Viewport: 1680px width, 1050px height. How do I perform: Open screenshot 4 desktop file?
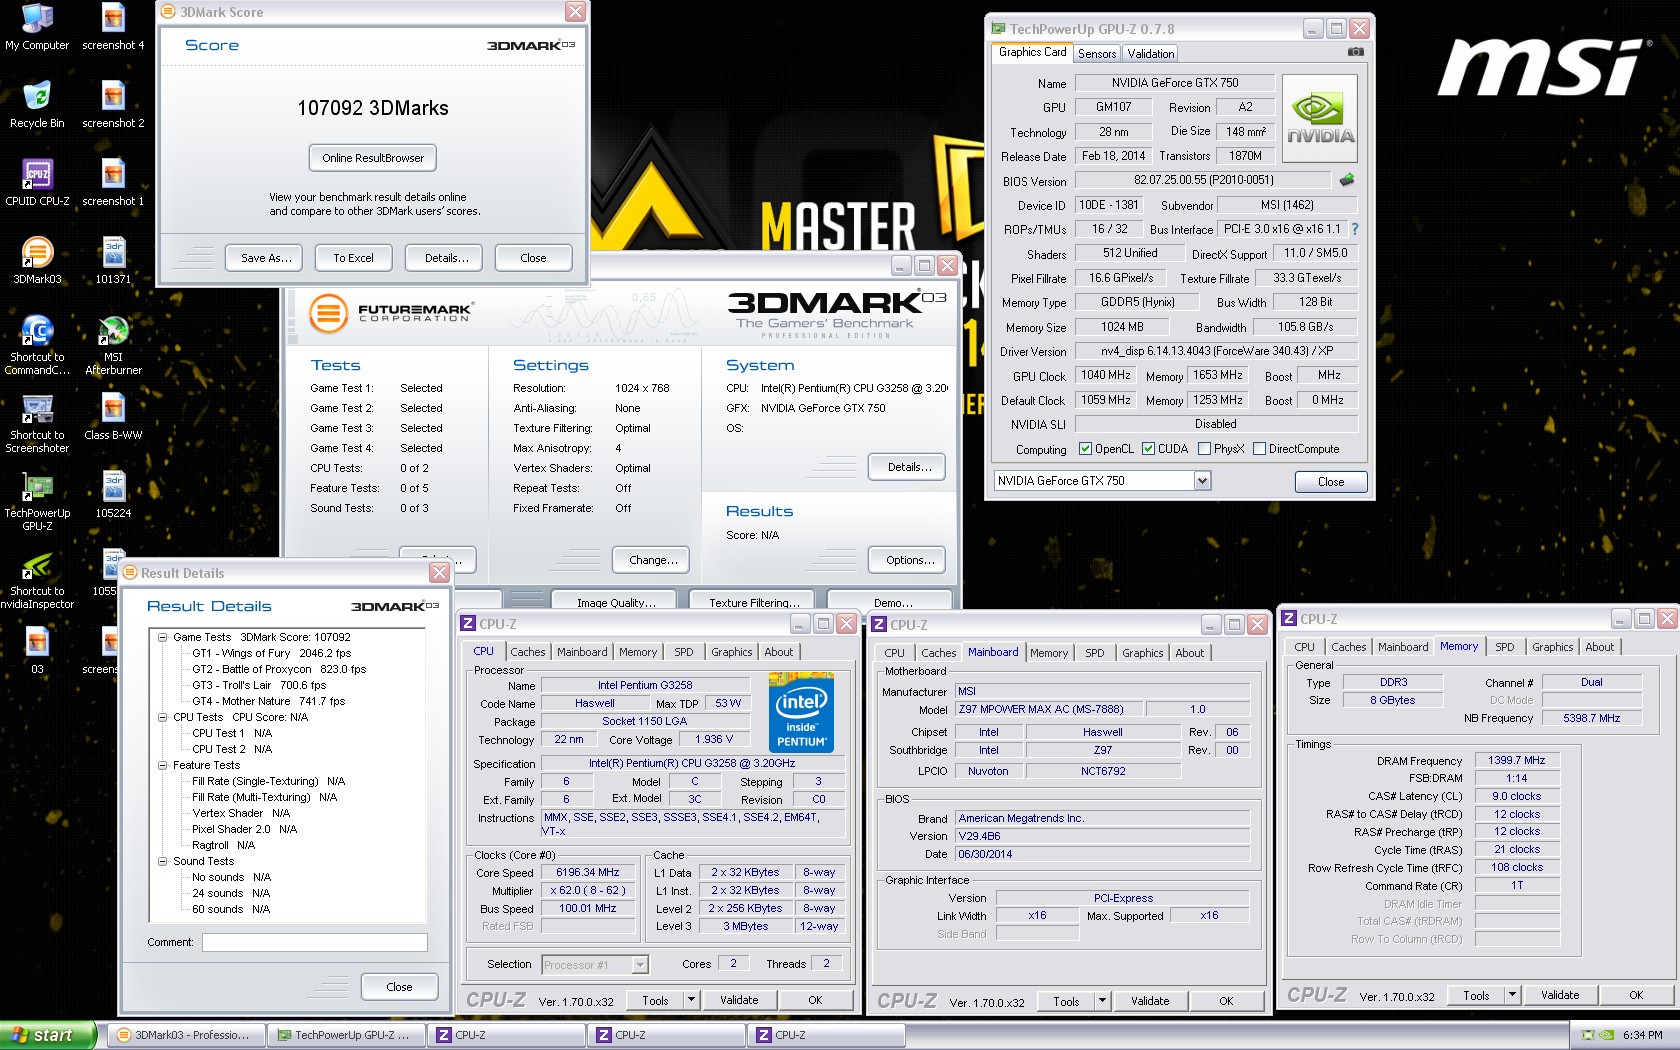click(113, 27)
